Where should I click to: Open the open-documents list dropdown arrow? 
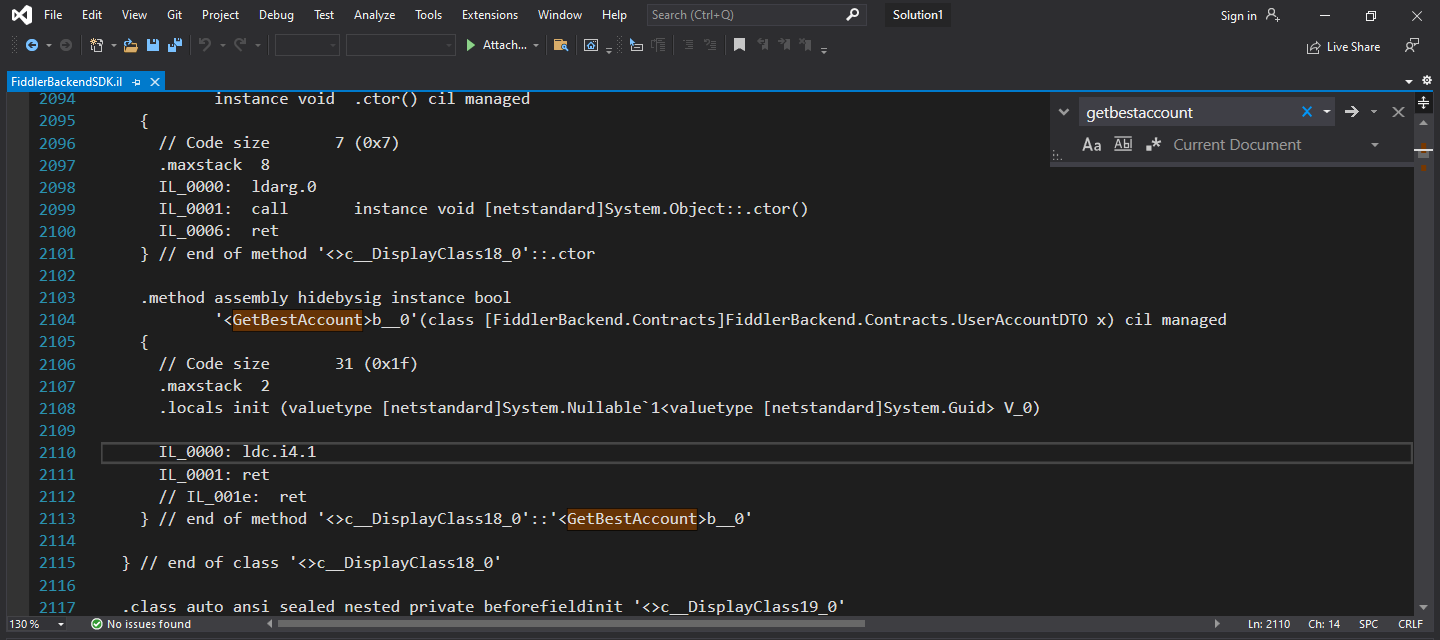[1408, 81]
